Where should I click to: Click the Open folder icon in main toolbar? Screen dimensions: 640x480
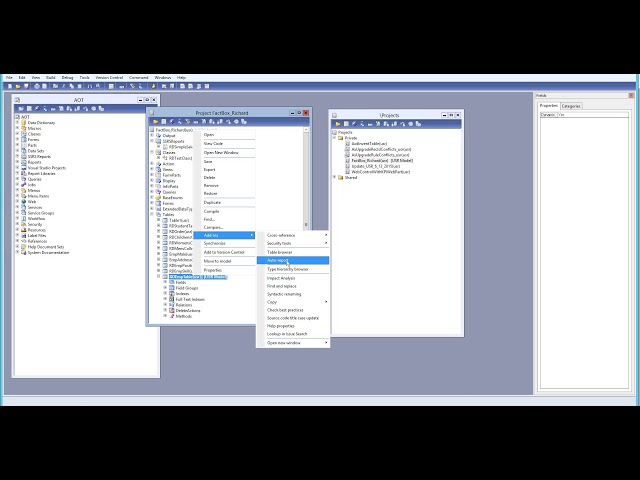tap(18, 87)
